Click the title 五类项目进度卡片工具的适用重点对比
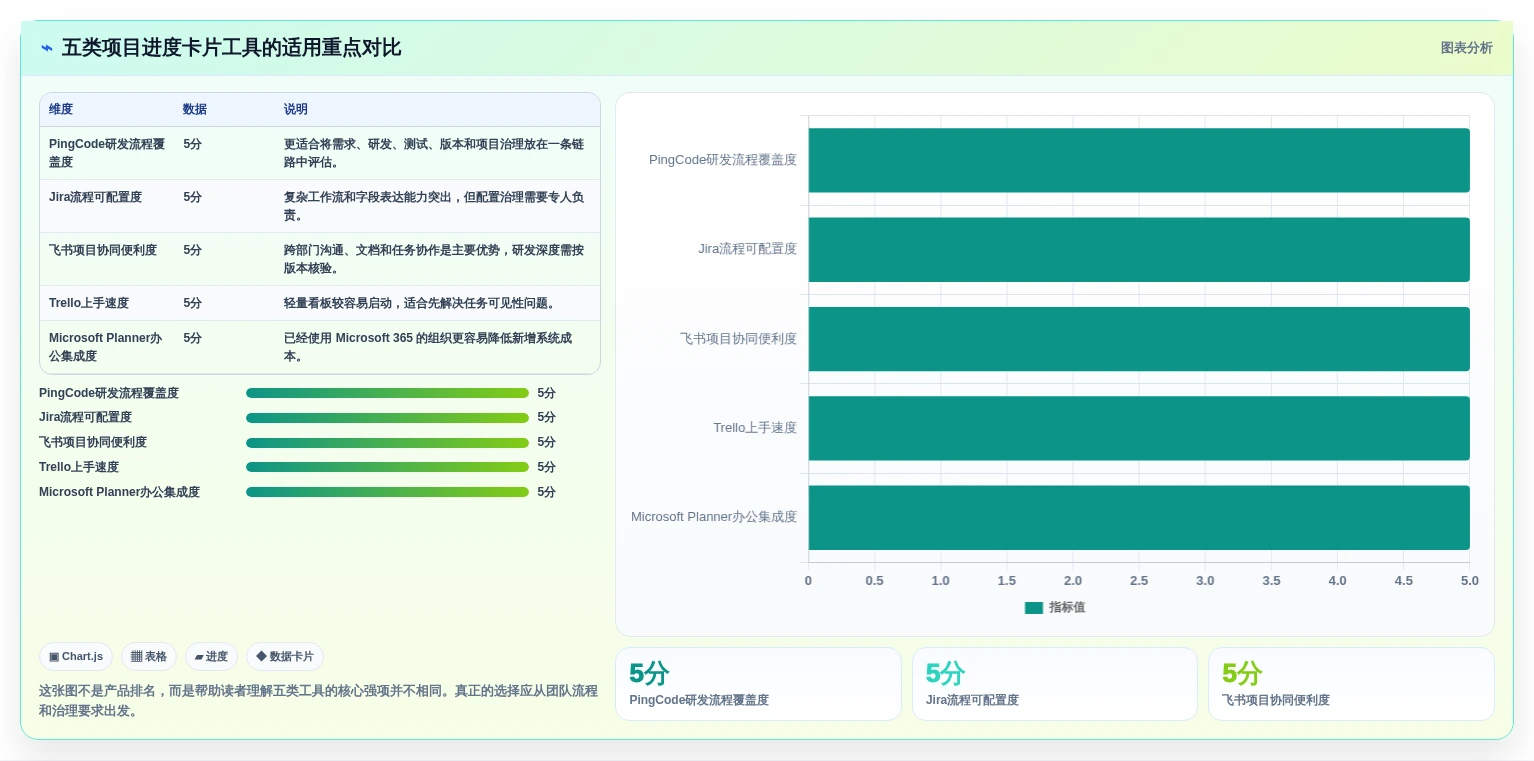The height and width of the screenshot is (761, 1534). [x=231, y=48]
